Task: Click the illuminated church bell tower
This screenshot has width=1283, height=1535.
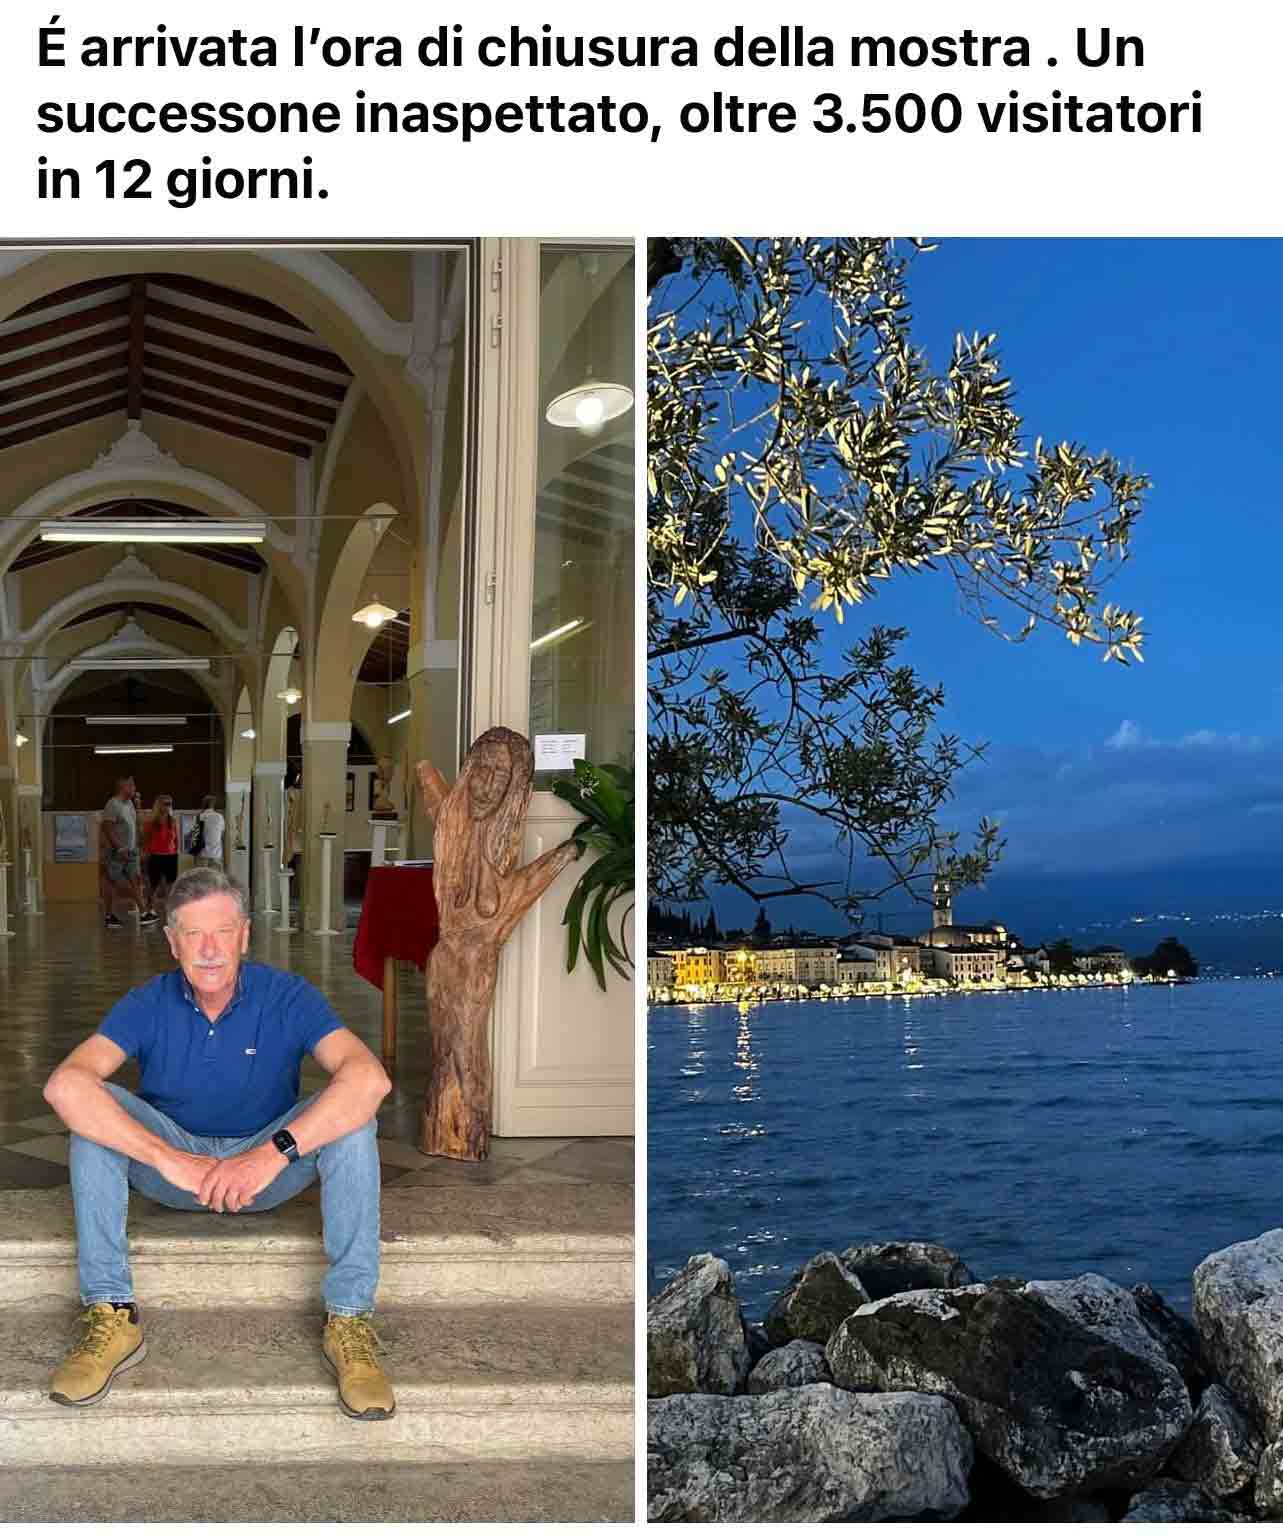Action: click(x=941, y=906)
